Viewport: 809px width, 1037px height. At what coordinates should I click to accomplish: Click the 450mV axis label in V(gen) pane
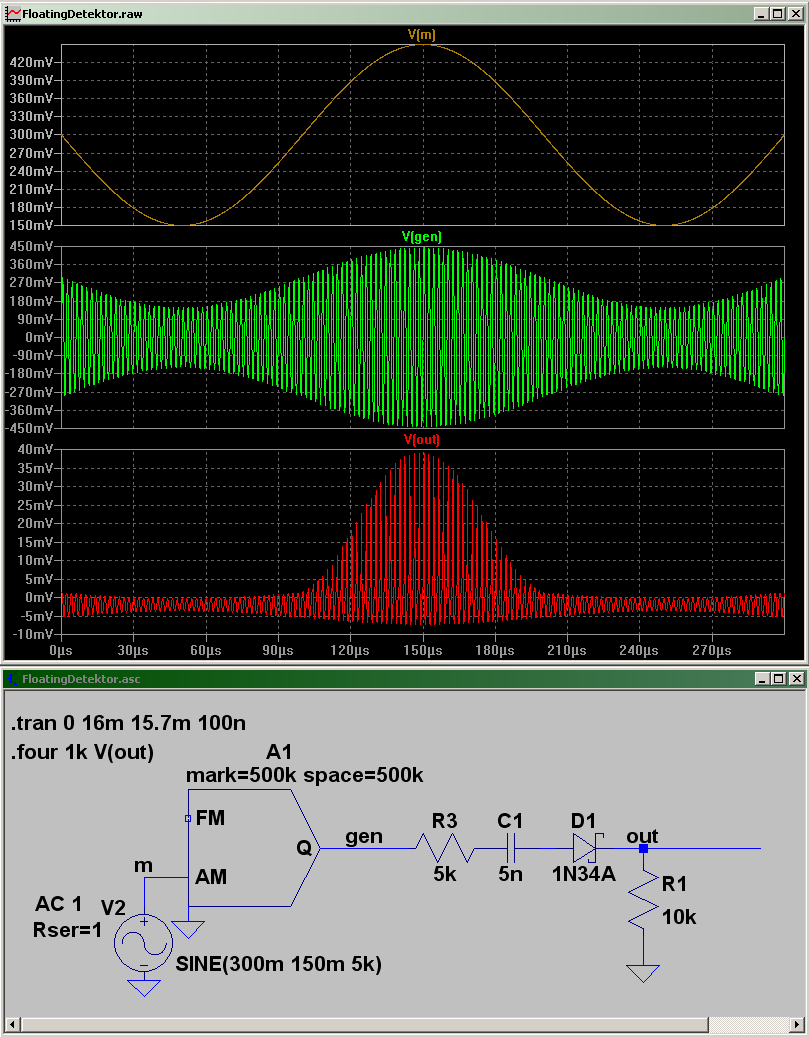[31, 246]
